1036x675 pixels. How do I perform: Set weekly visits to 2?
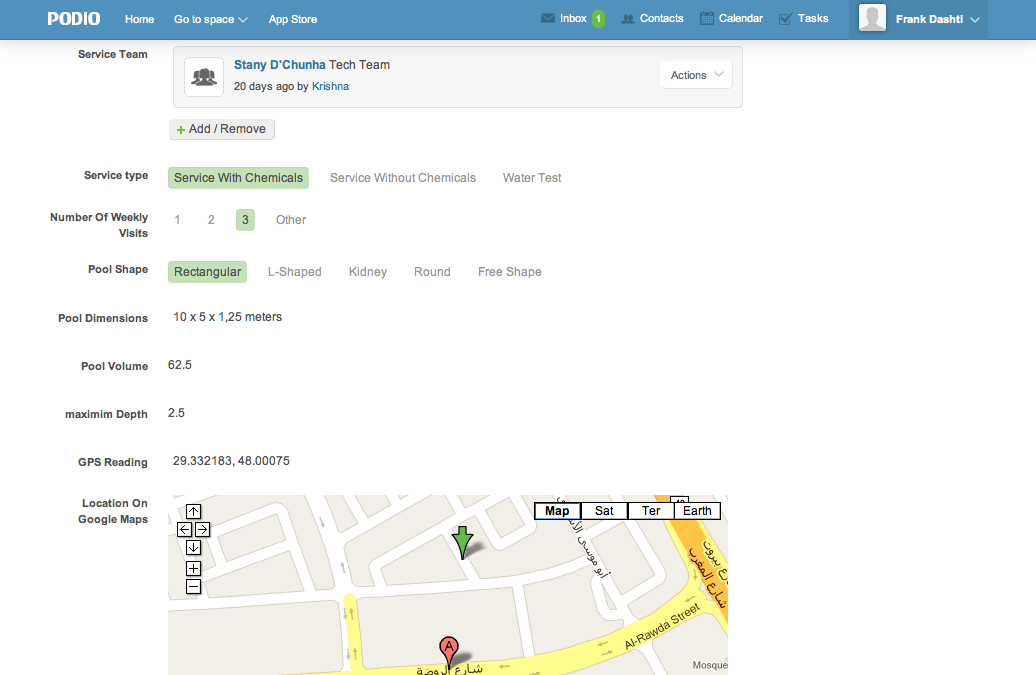pyautogui.click(x=211, y=220)
